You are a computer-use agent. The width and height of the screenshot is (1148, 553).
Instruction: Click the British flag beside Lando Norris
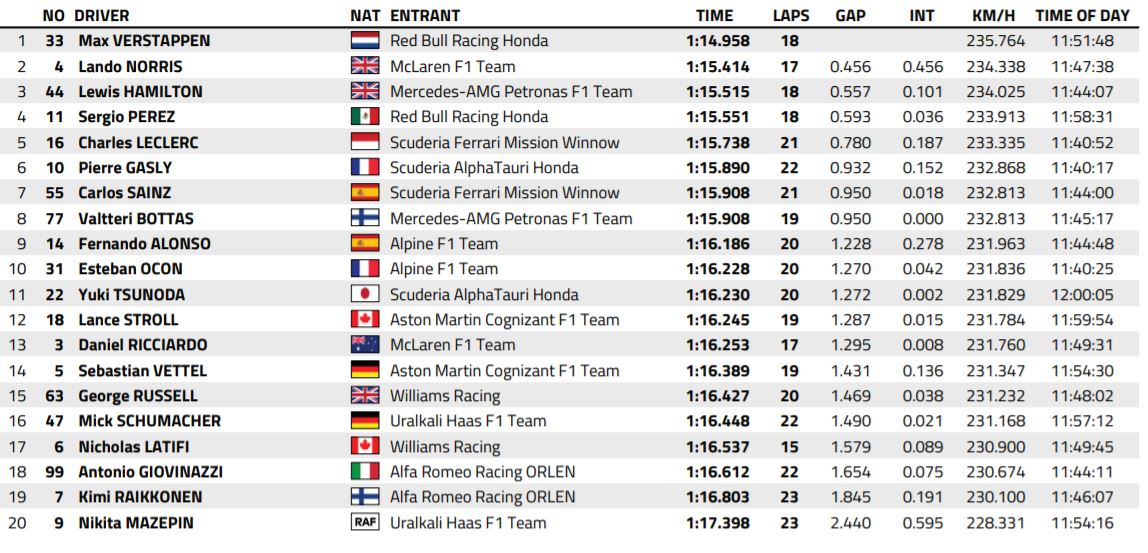(x=365, y=67)
